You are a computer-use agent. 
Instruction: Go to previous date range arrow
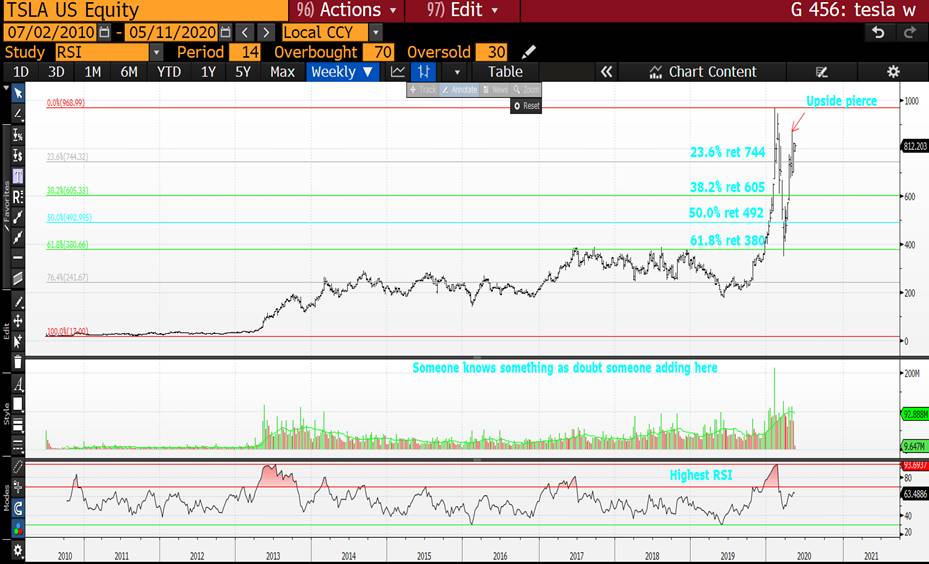tap(245, 32)
